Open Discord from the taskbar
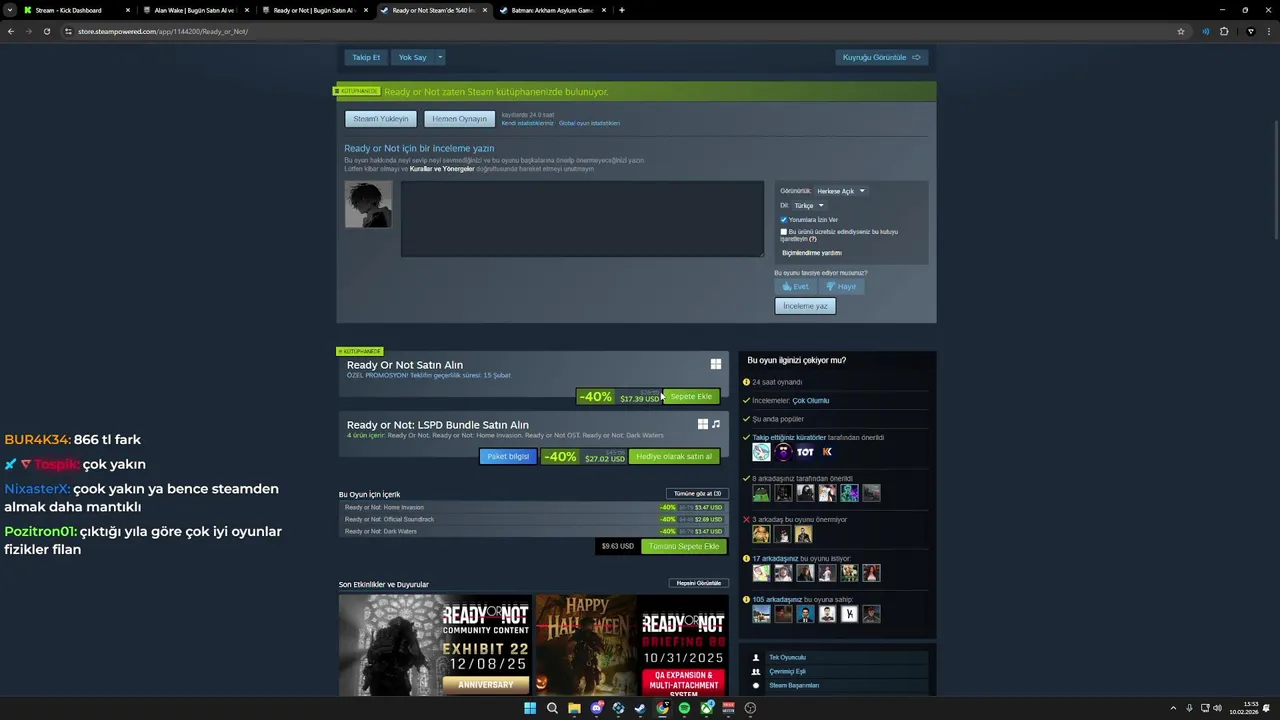The height and width of the screenshot is (720, 1280). coord(596,708)
